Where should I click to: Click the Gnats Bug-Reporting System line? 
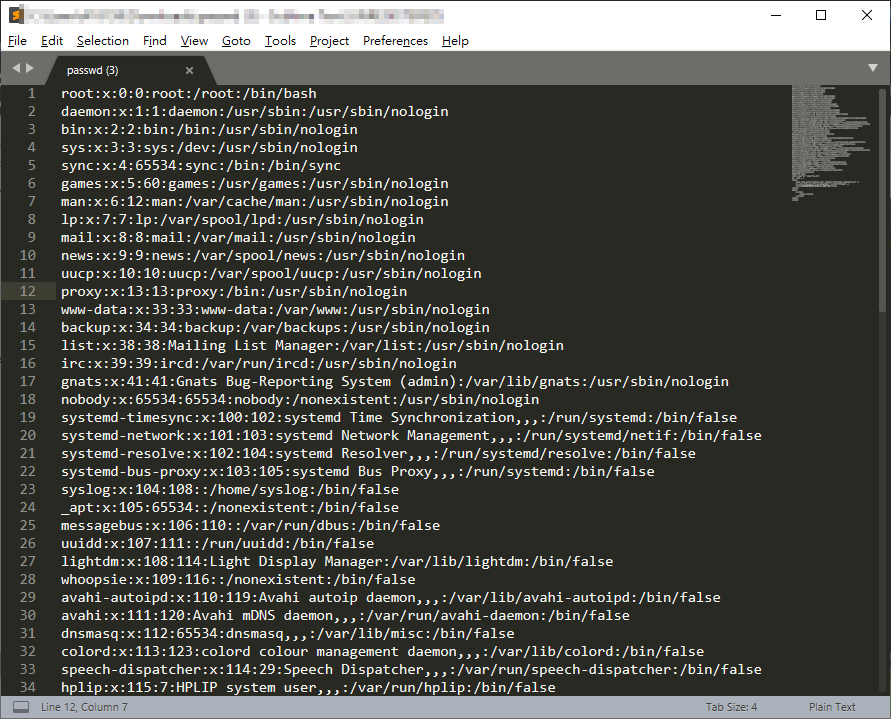click(395, 381)
